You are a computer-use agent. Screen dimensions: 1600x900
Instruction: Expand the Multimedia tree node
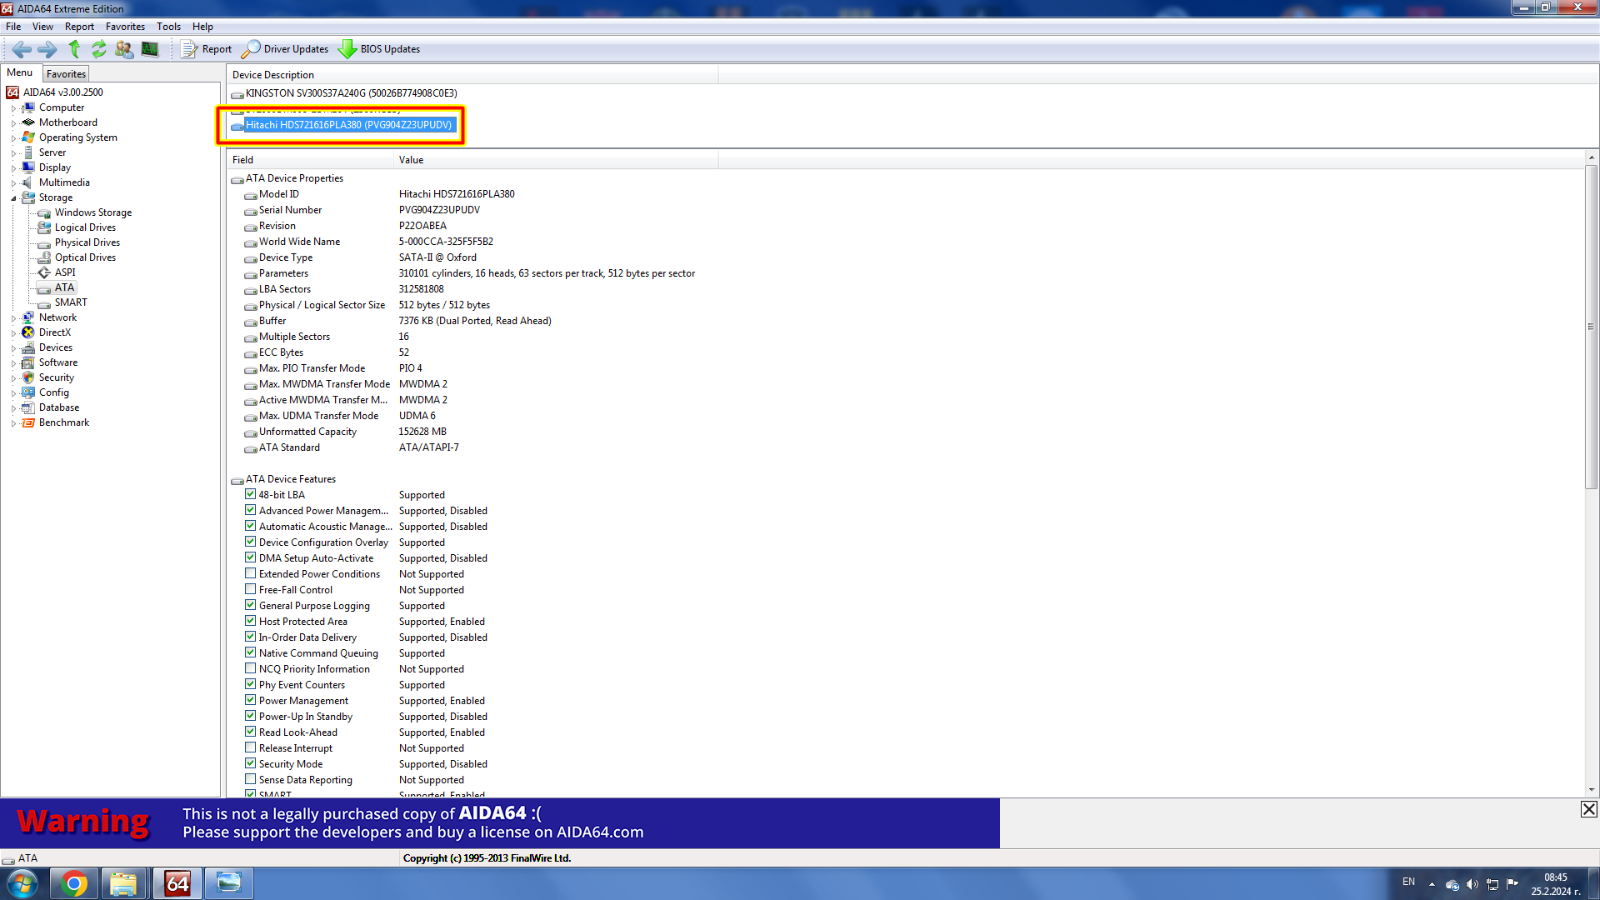click(14, 183)
